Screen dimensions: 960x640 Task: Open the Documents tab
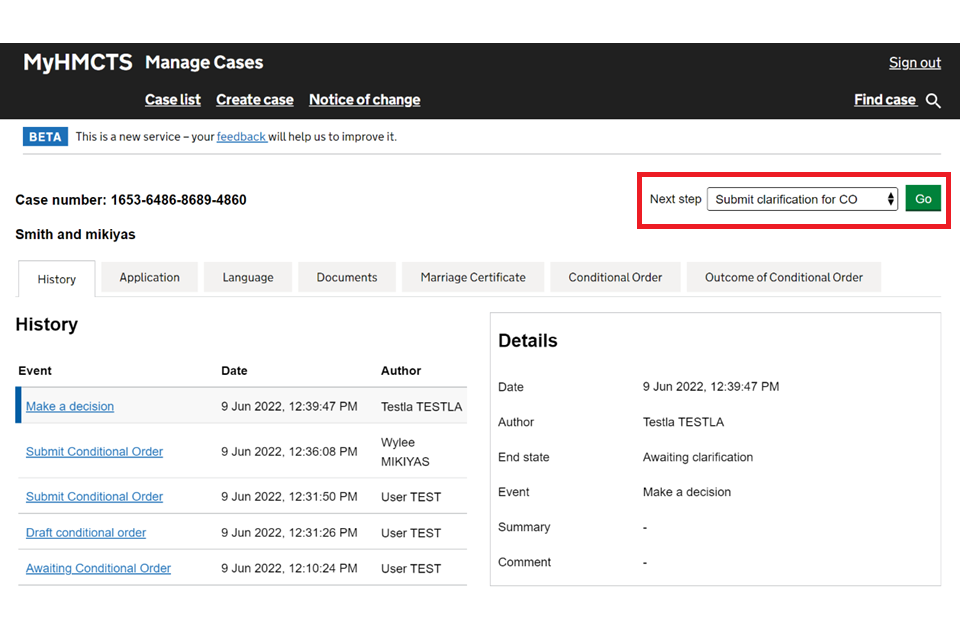pyautogui.click(x=347, y=278)
